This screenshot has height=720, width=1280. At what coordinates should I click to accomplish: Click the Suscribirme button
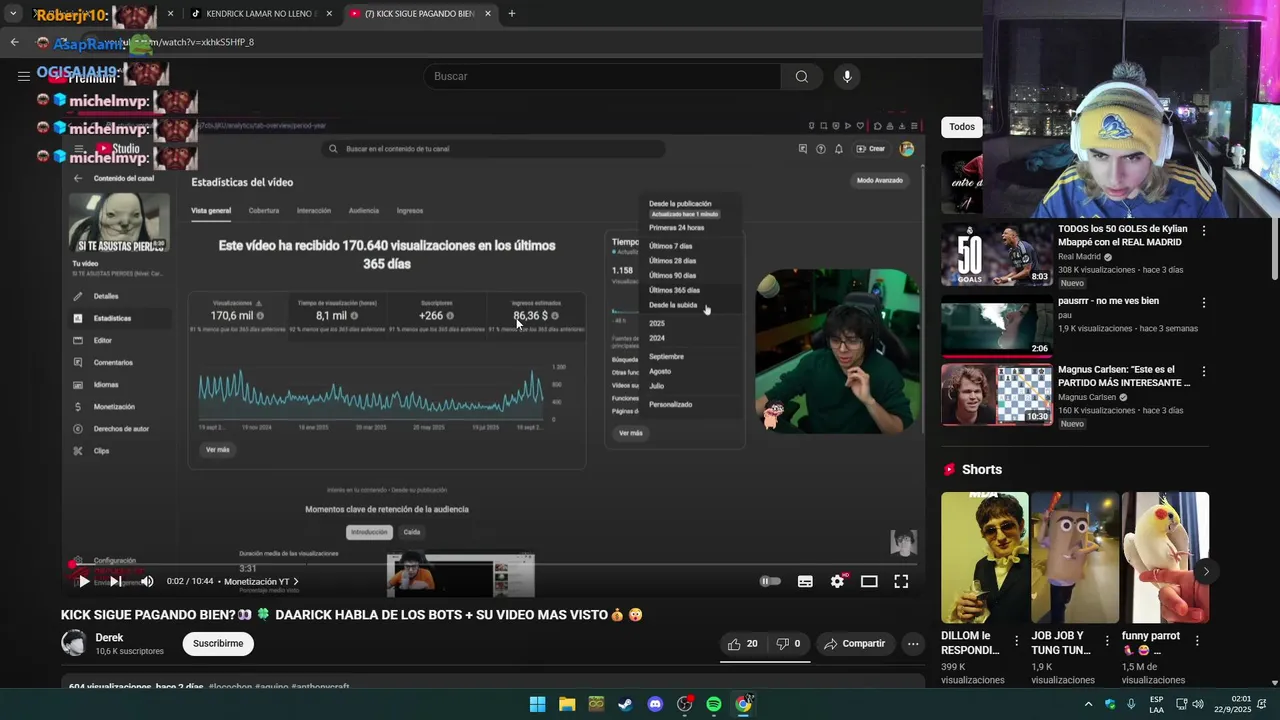point(218,644)
